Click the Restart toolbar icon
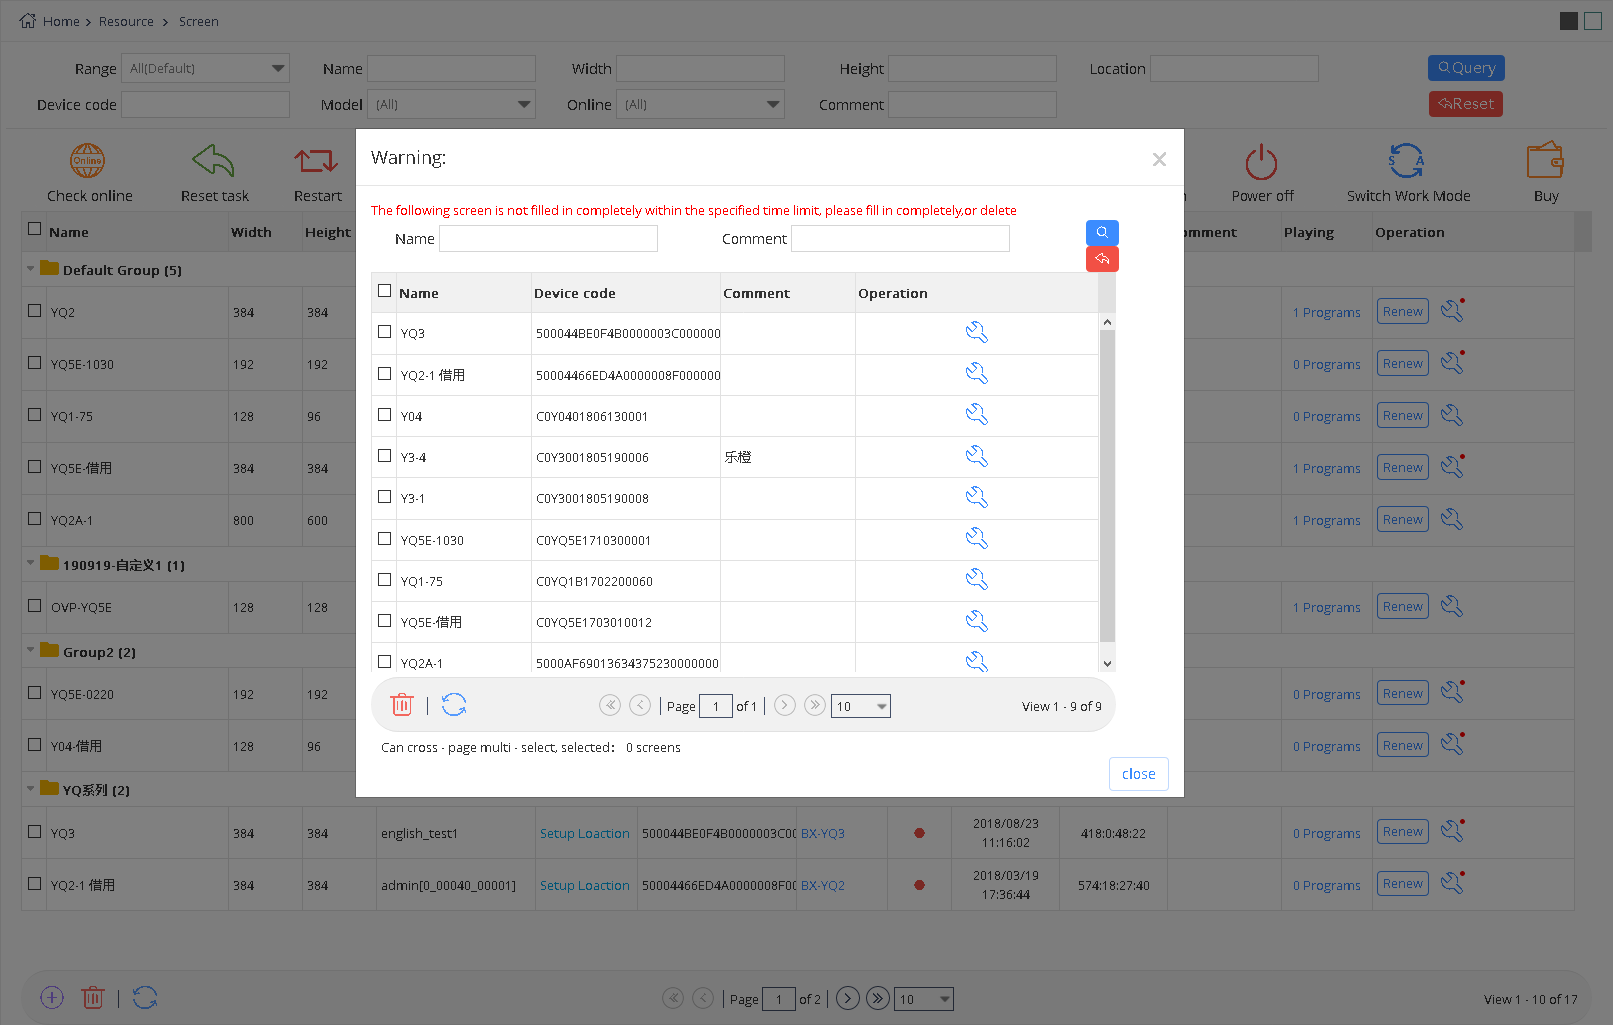 coord(316,160)
